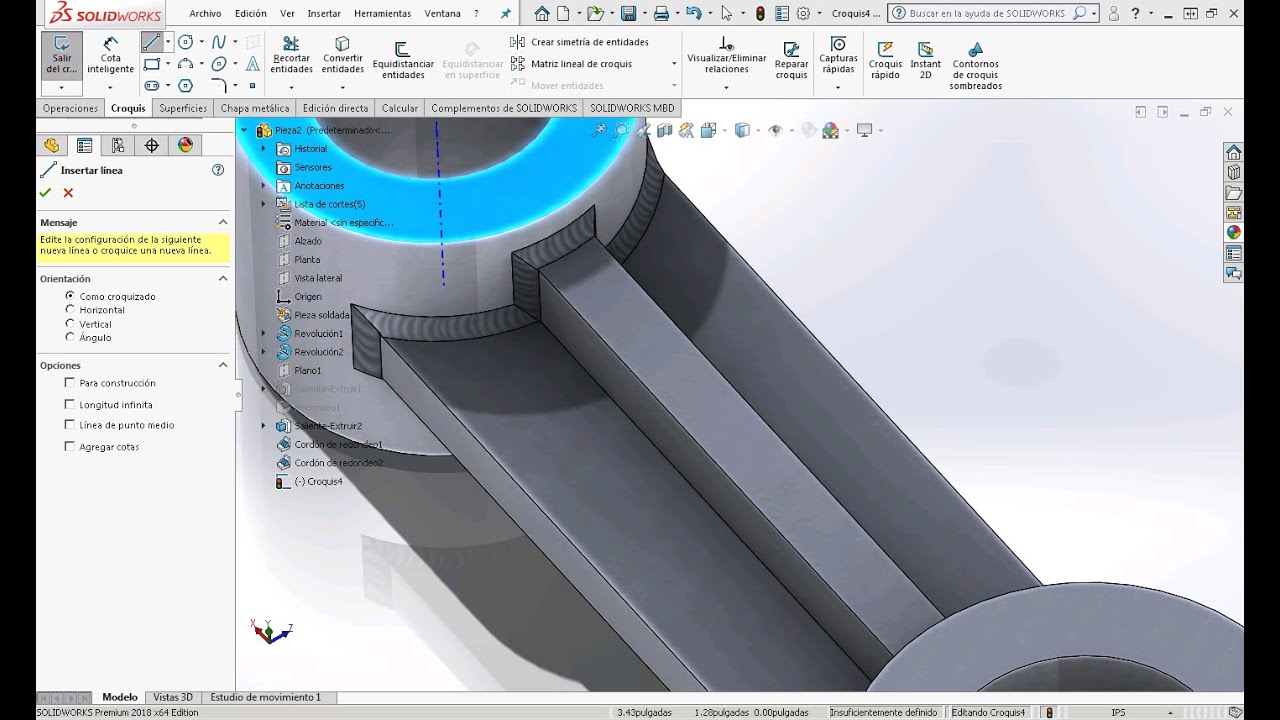The image size is (1280, 720).
Task: Select the Circle sketch tool
Action: pyautogui.click(x=185, y=42)
